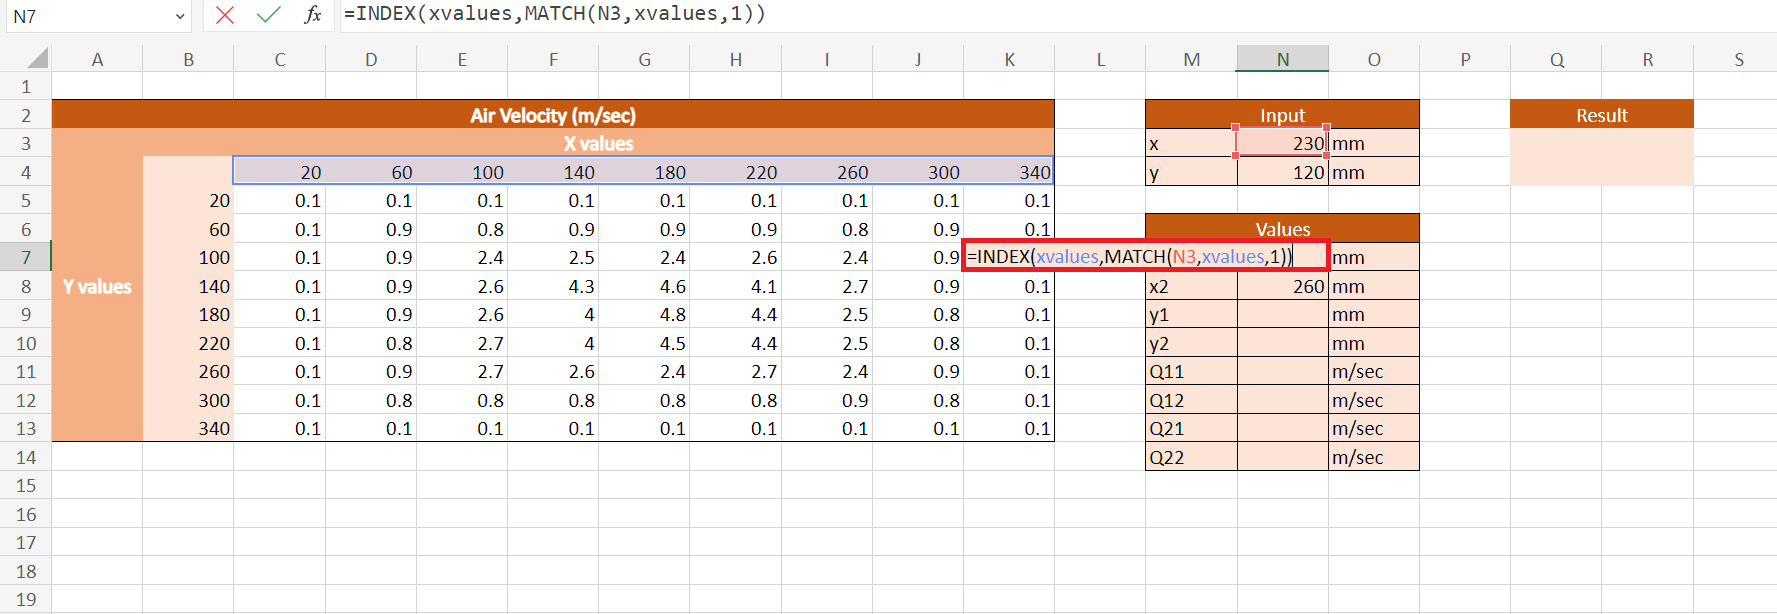This screenshot has width=1777, height=614.
Task: Open Insert Function dialog via fx icon
Action: [x=313, y=15]
